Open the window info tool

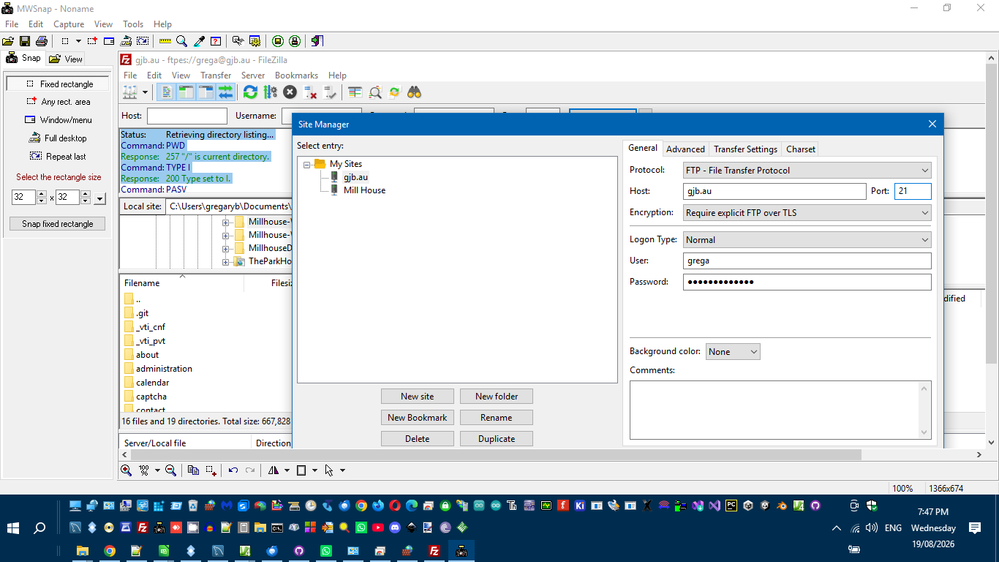point(216,41)
